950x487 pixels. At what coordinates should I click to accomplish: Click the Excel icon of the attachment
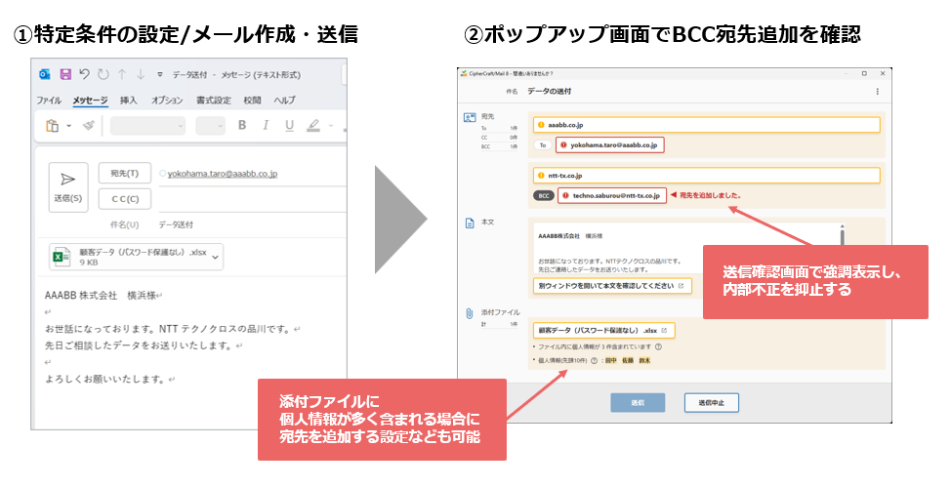[62, 256]
